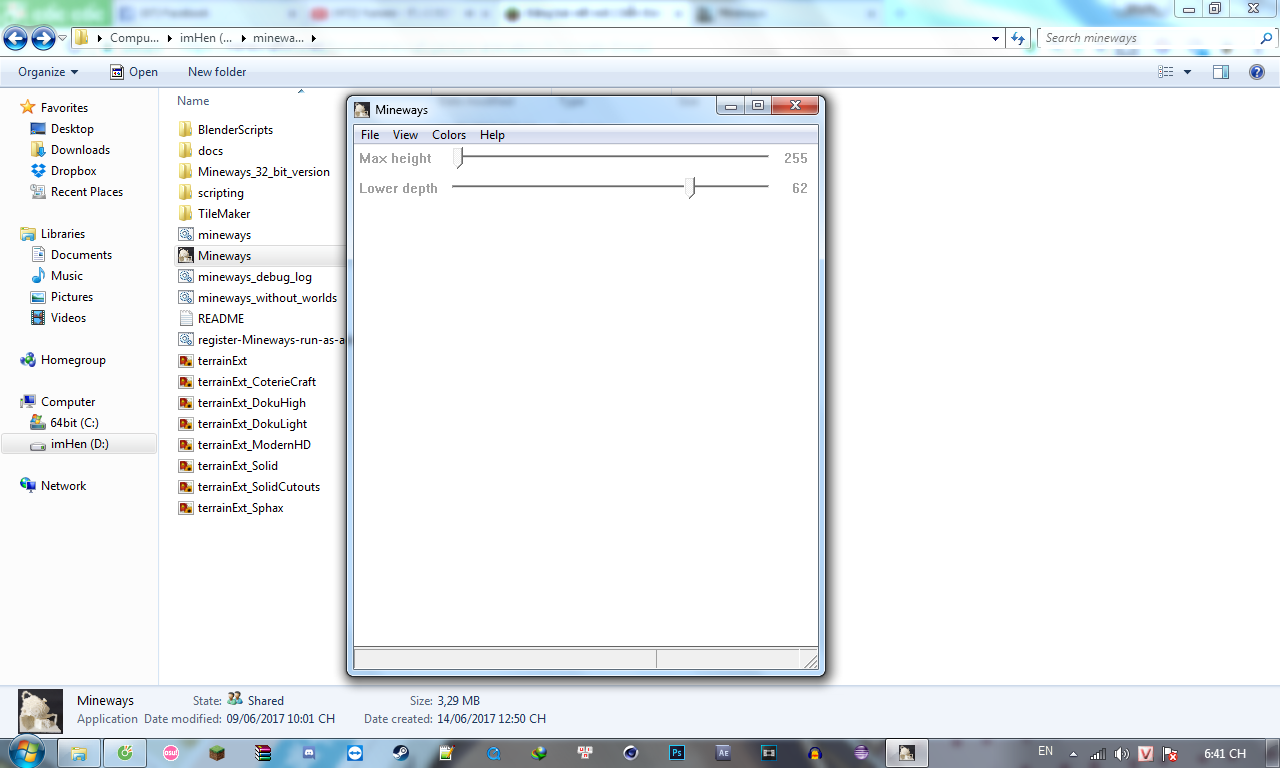This screenshot has height=768, width=1280.
Task: Select the TileMaker folder icon
Action: pos(185,214)
